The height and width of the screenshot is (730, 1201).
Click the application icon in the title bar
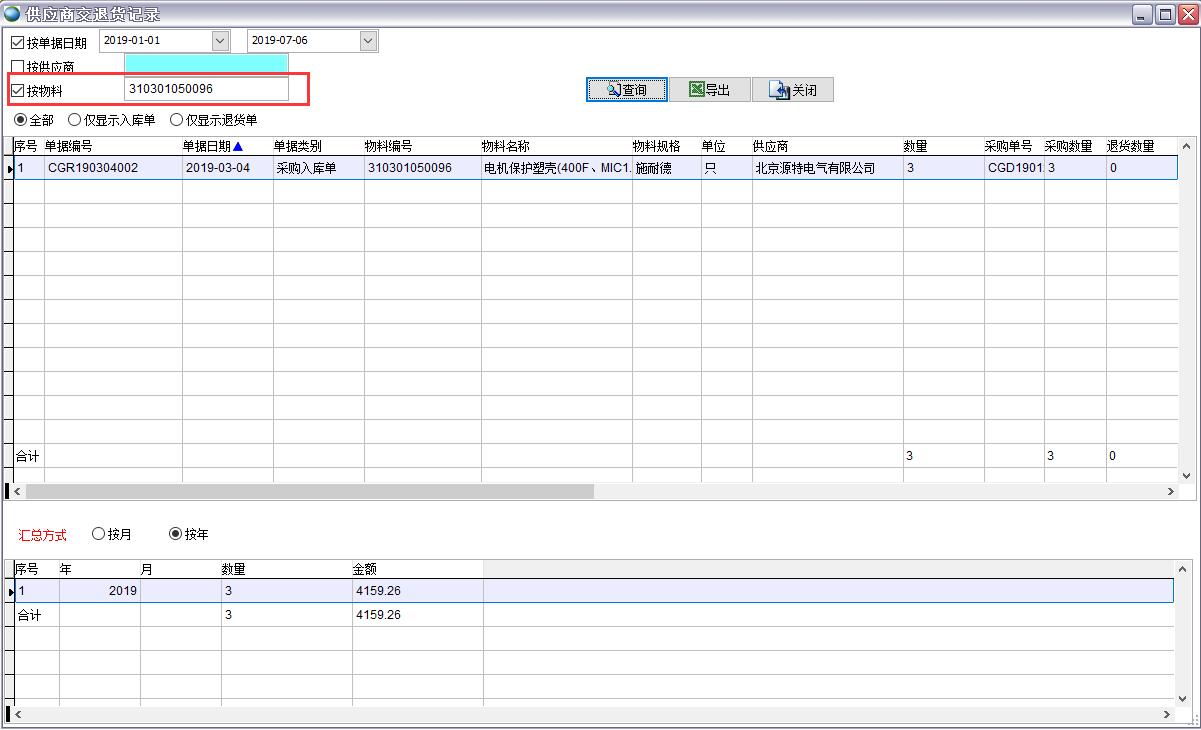point(10,12)
